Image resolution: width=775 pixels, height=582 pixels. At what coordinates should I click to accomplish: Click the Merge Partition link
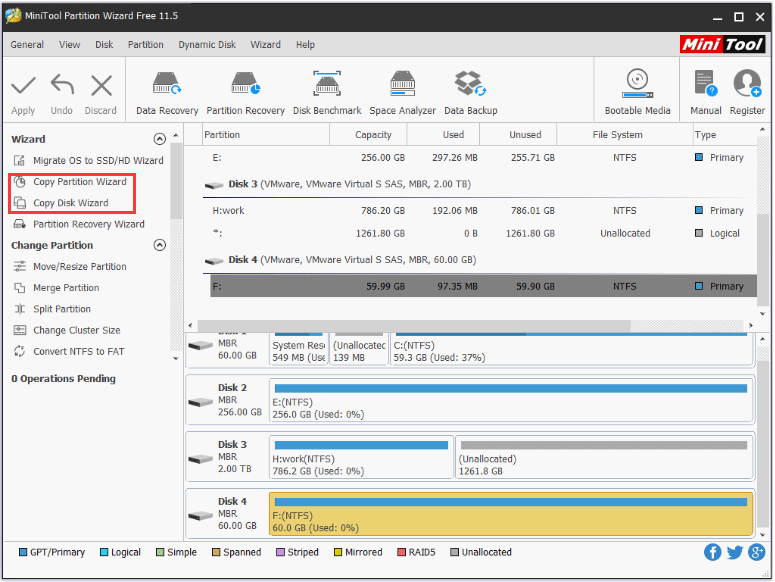point(66,288)
